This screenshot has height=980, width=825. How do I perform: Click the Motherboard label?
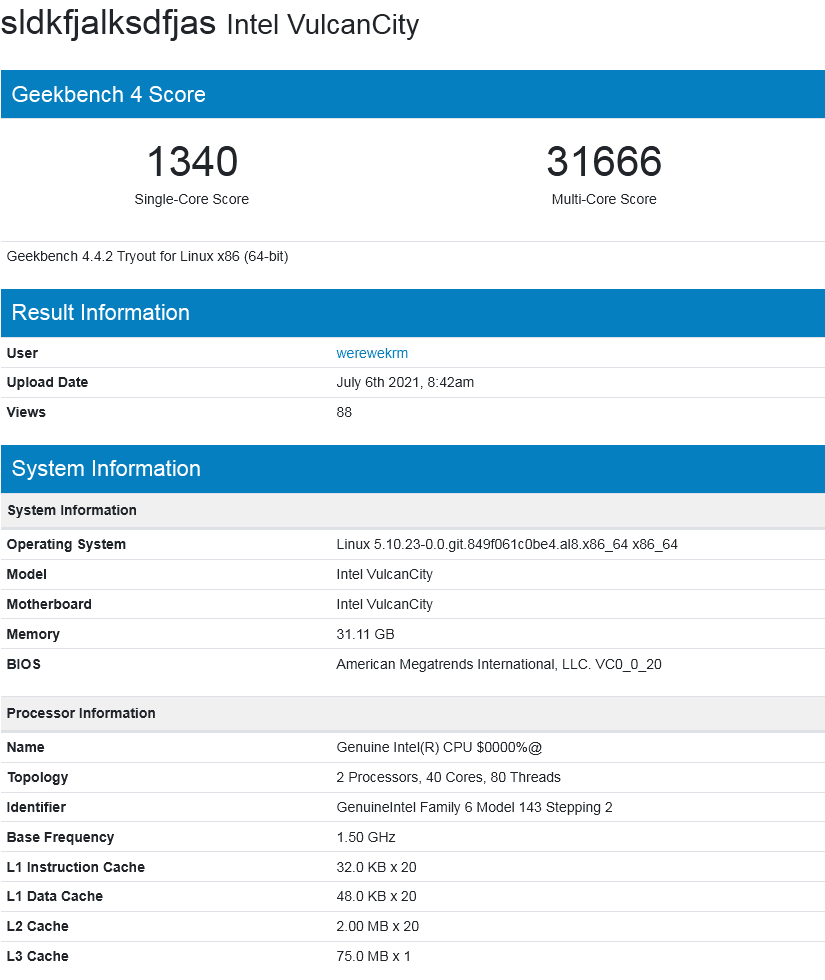click(x=49, y=604)
